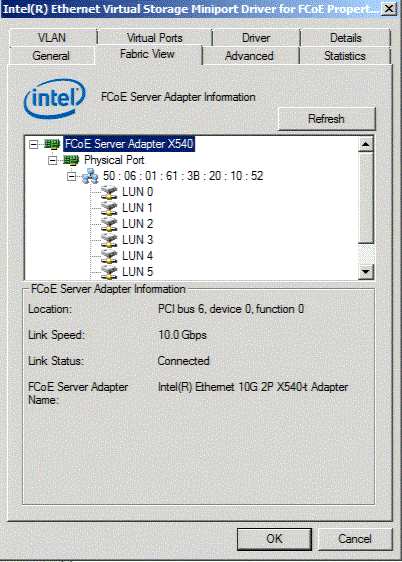Click the 'Intel(R) Ethernet 10G 2P X540-t Adapter' name
Image resolution: width=402 pixels, height=562 pixels.
click(253, 387)
